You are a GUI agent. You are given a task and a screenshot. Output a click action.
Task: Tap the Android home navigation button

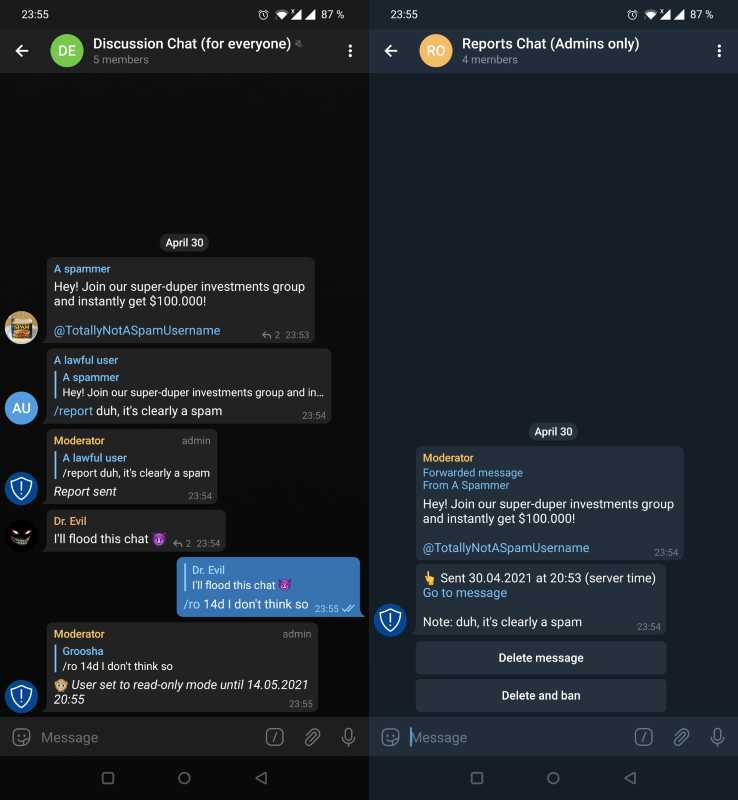[184, 778]
